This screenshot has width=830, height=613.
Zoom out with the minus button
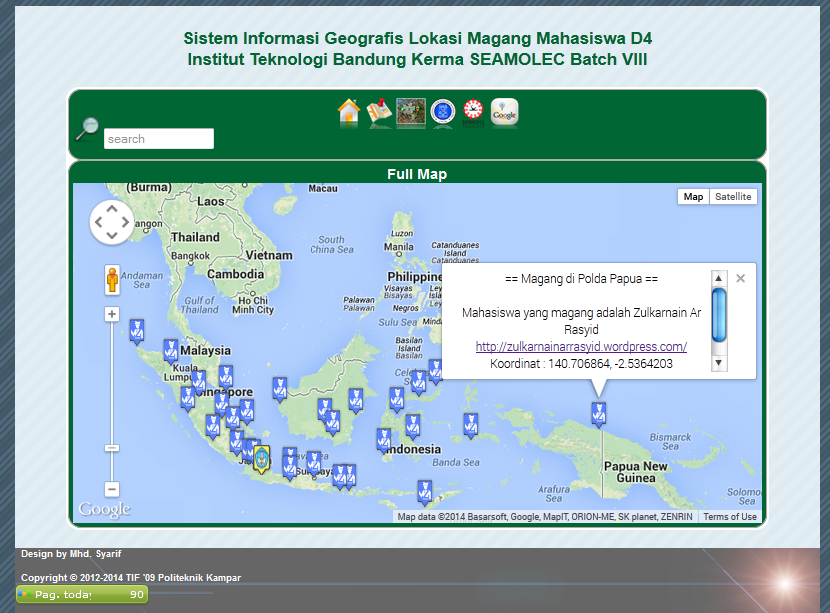tap(112, 489)
